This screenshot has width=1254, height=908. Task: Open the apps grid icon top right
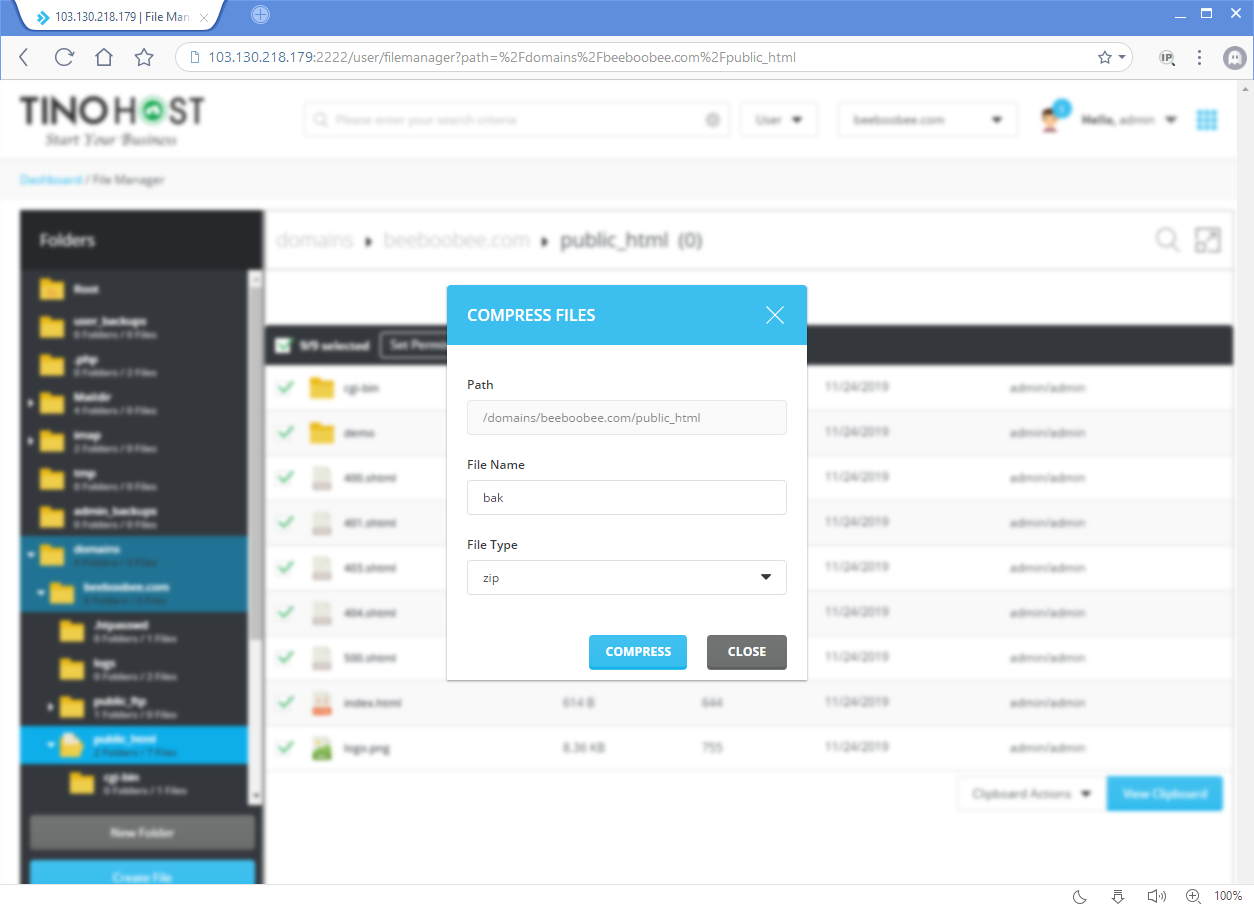pos(1207,118)
